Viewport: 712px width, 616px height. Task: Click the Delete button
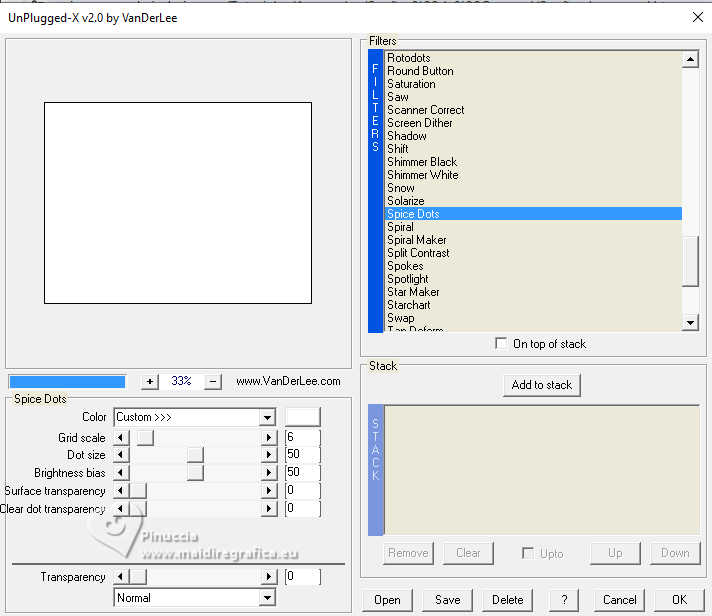click(x=507, y=600)
